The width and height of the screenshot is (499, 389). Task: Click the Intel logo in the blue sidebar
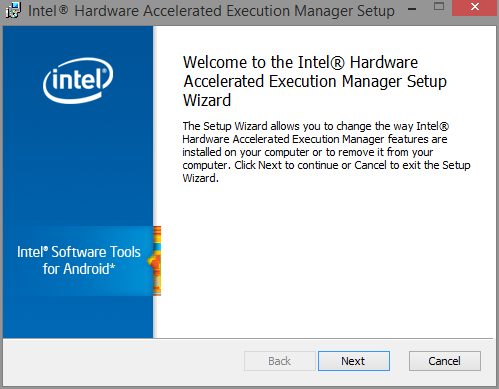pos(78,80)
